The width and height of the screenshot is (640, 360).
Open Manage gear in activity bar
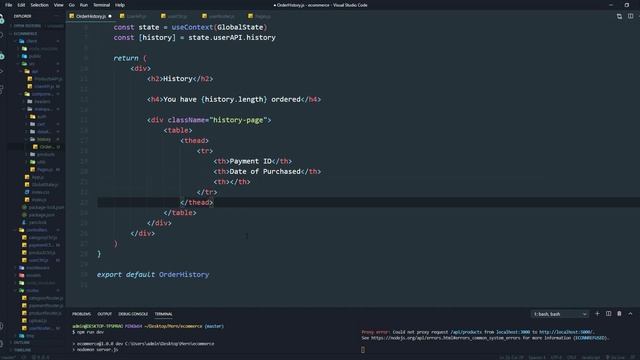point(2,344)
